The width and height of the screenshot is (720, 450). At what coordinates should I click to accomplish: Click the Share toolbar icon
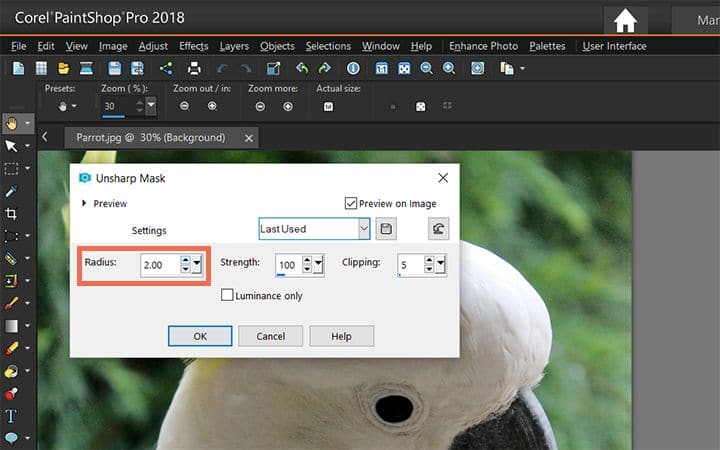pos(166,68)
